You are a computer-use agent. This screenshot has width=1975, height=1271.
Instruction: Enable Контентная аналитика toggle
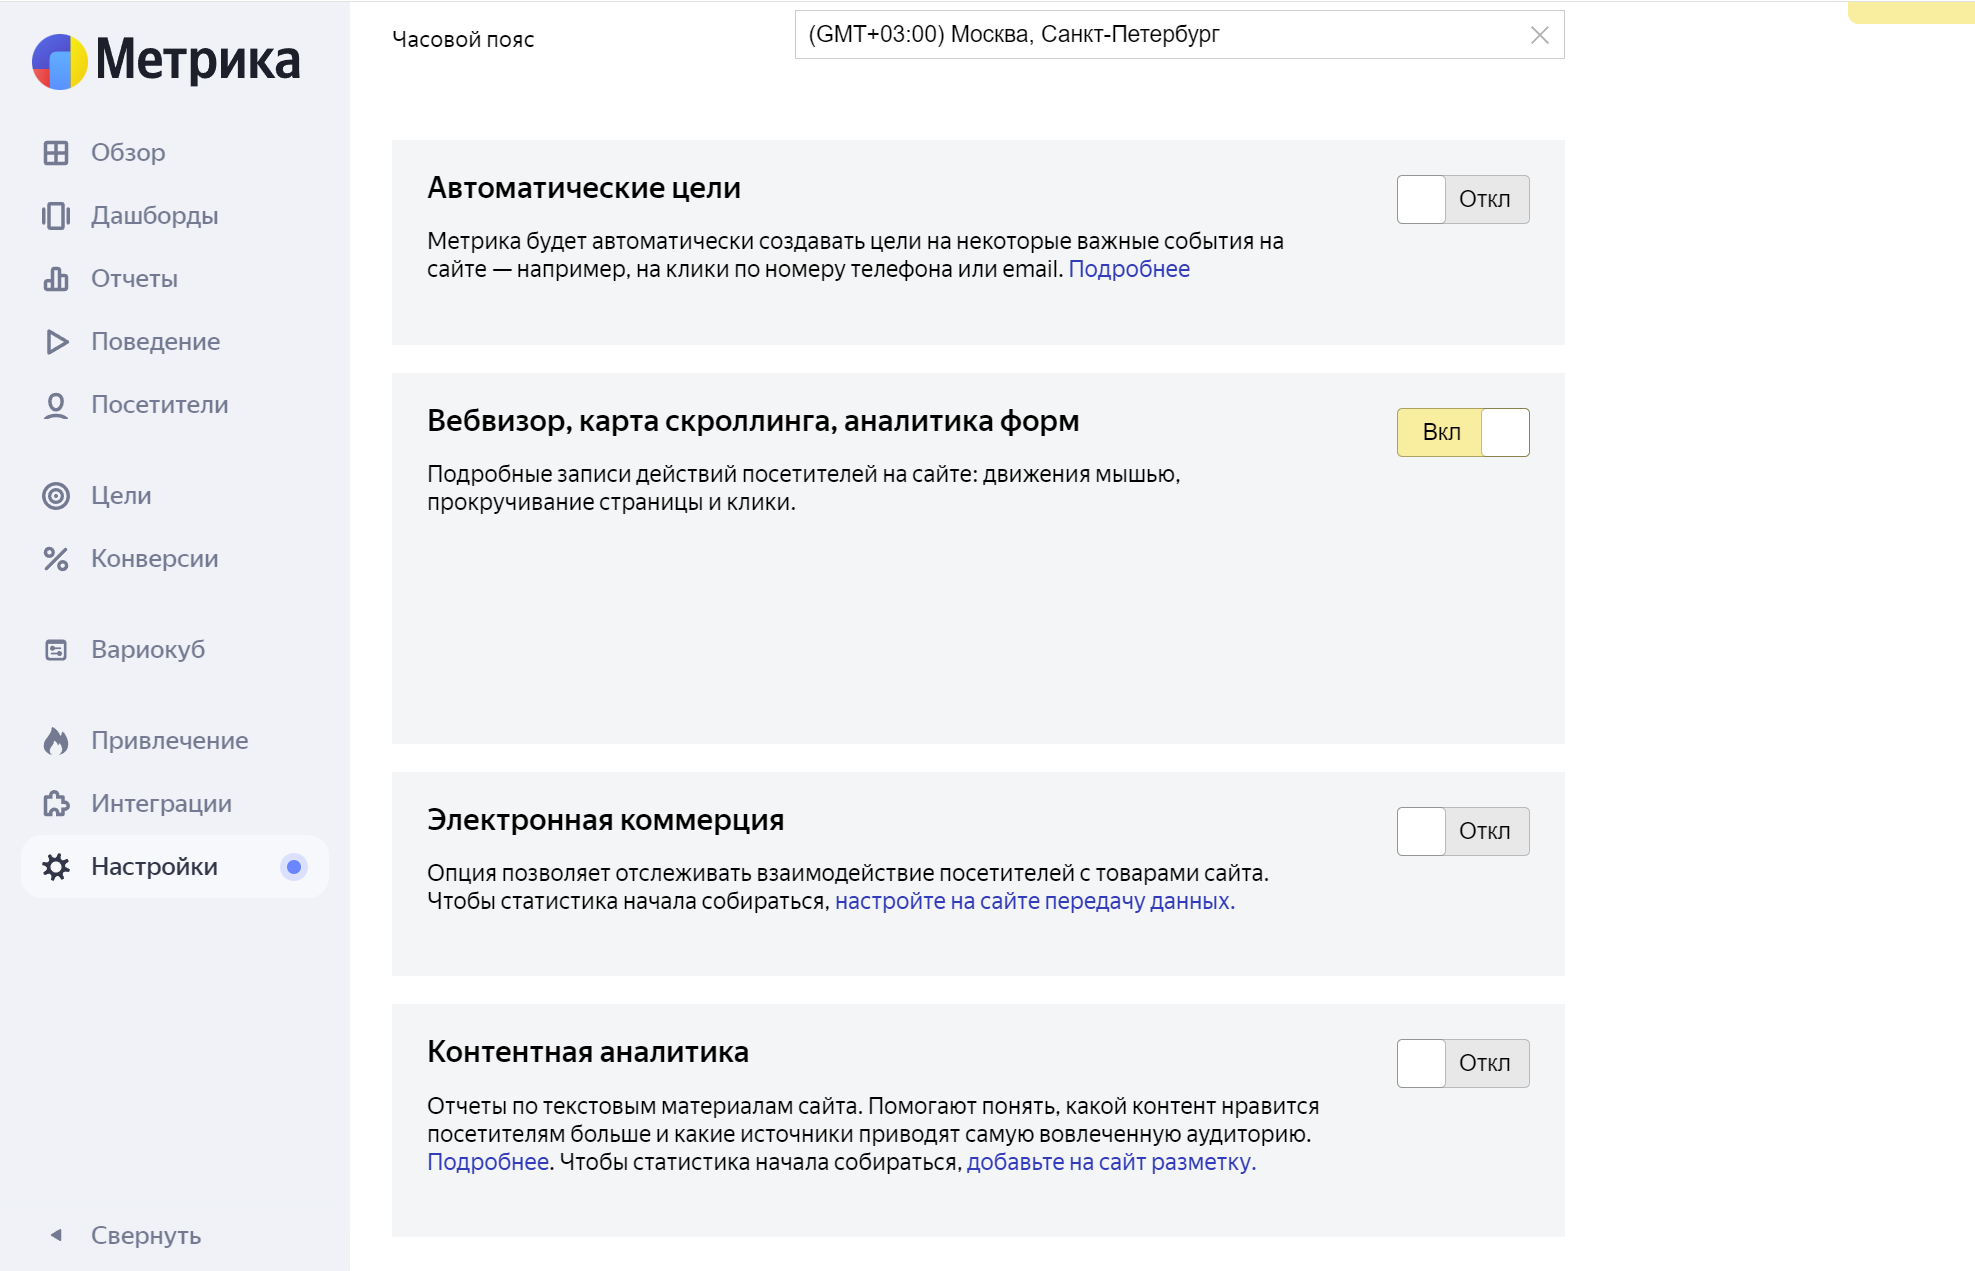[x=1462, y=1064]
